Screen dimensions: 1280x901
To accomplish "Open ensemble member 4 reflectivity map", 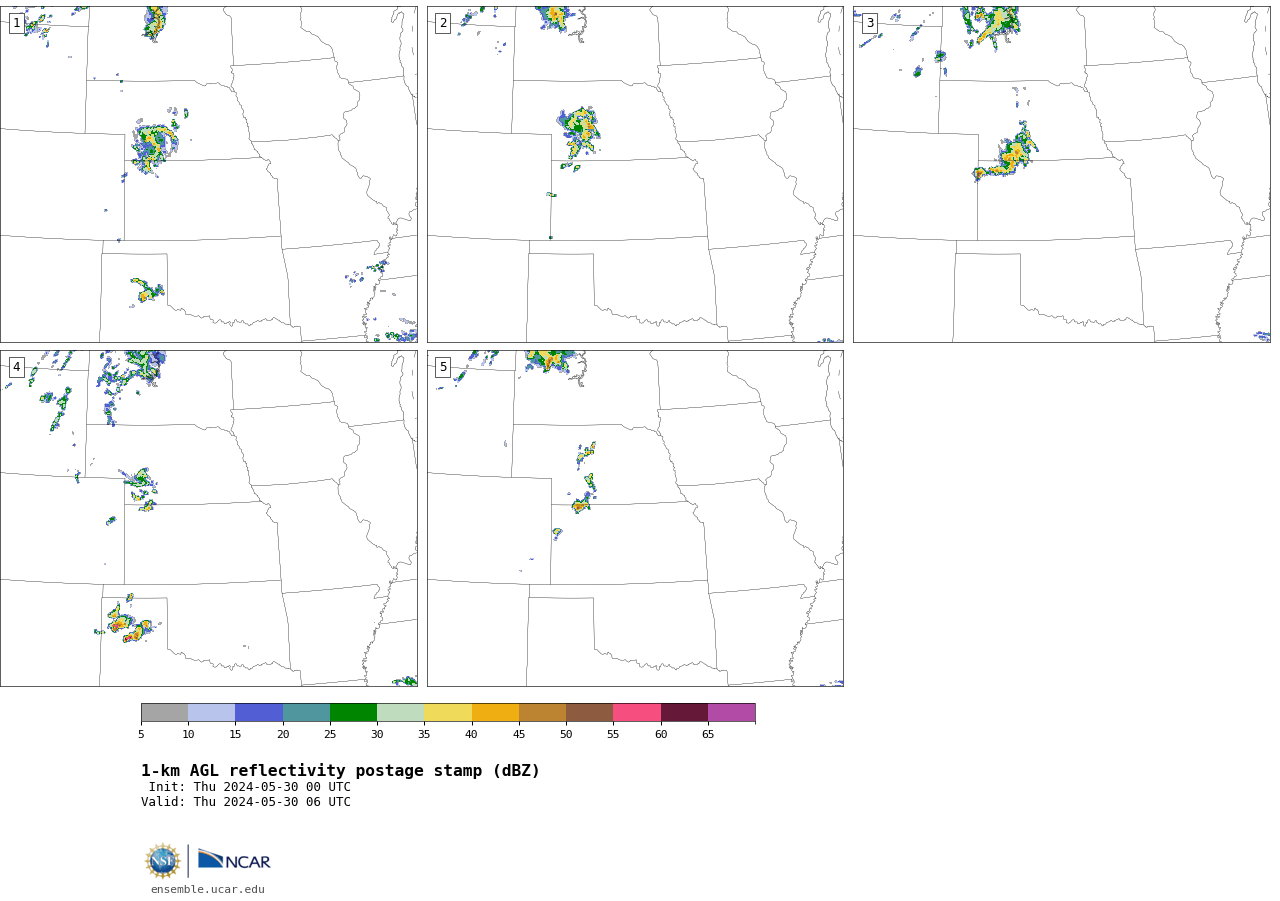I will [x=209, y=518].
